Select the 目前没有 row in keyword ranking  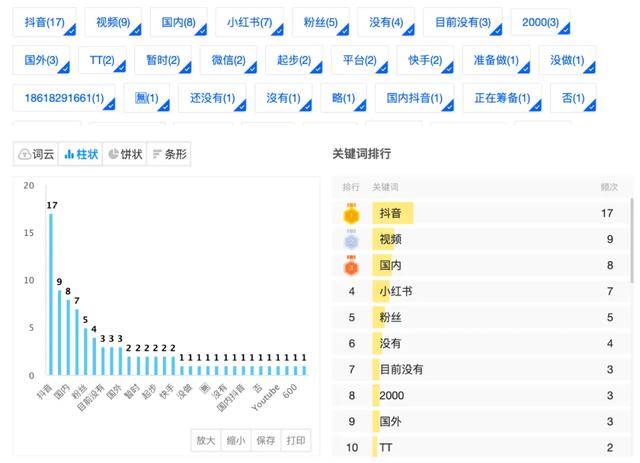pos(481,370)
